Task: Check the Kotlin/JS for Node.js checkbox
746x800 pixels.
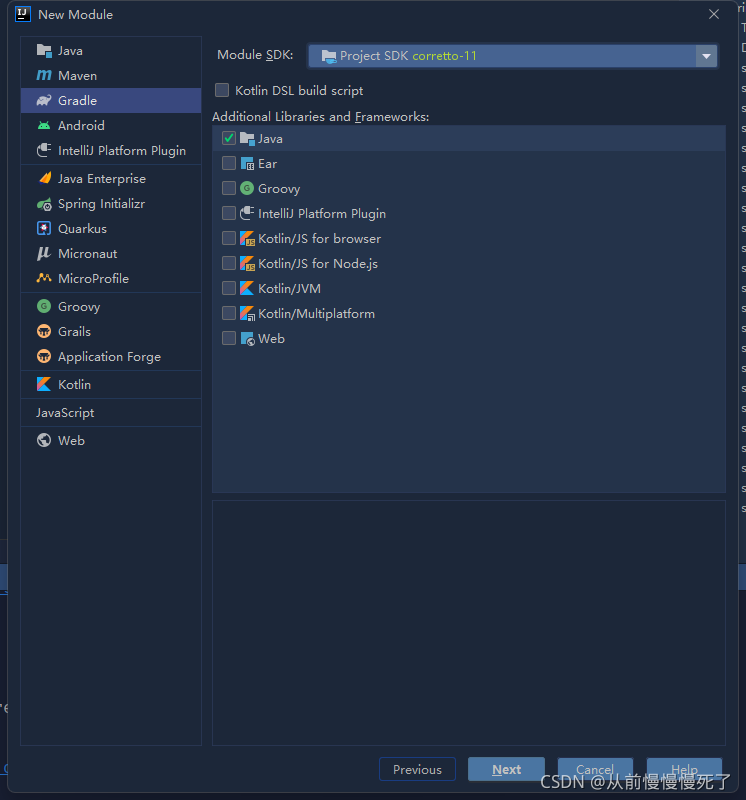Action: (x=229, y=263)
